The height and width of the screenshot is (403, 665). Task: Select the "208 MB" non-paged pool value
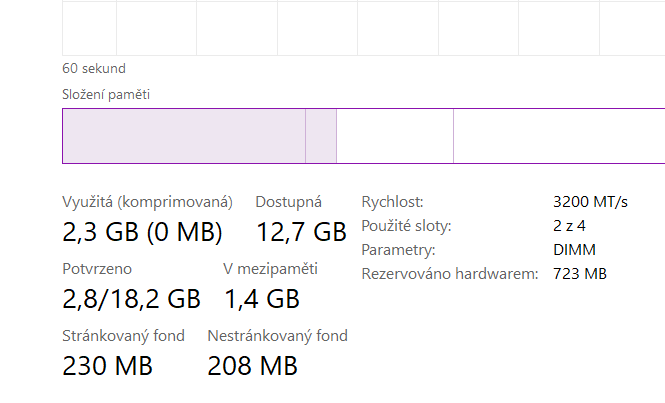253,366
